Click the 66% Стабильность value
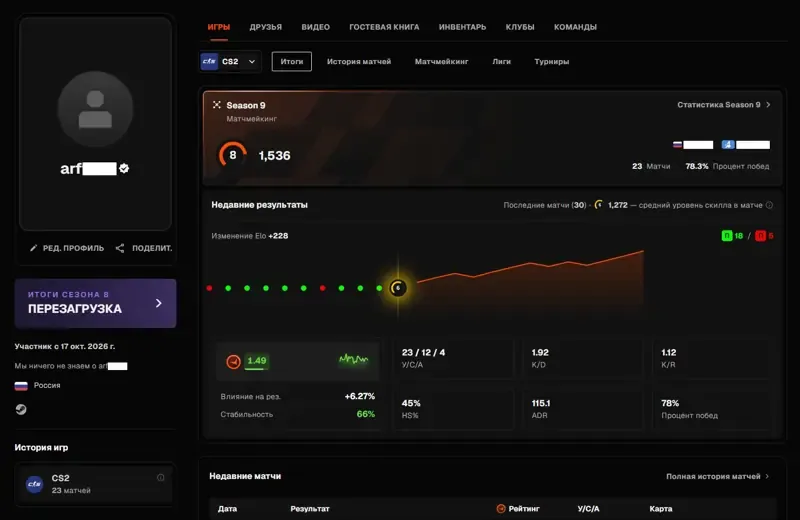This screenshot has width=800, height=520. [x=365, y=414]
